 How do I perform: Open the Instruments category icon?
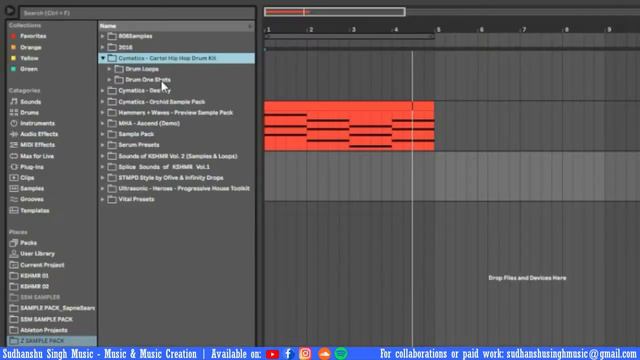tap(14, 123)
